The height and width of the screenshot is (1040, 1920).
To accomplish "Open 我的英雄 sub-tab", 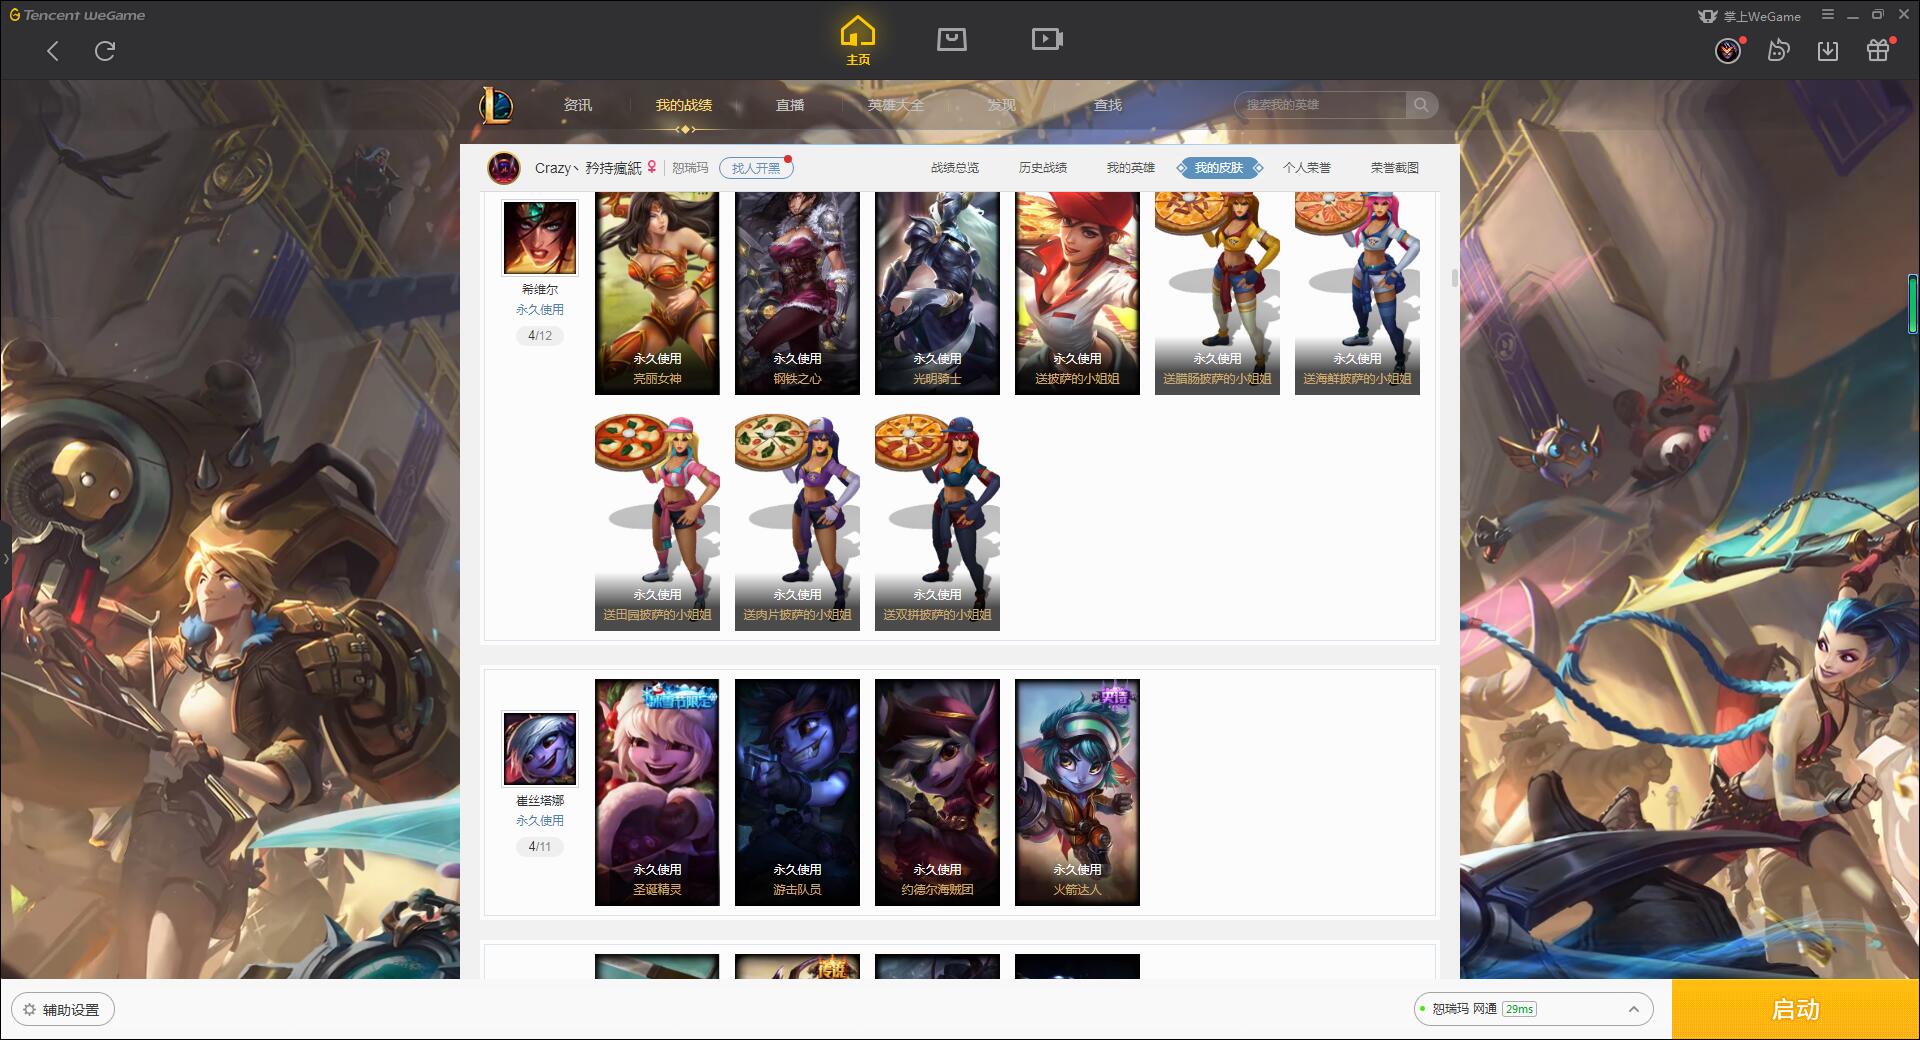I will (x=1131, y=168).
